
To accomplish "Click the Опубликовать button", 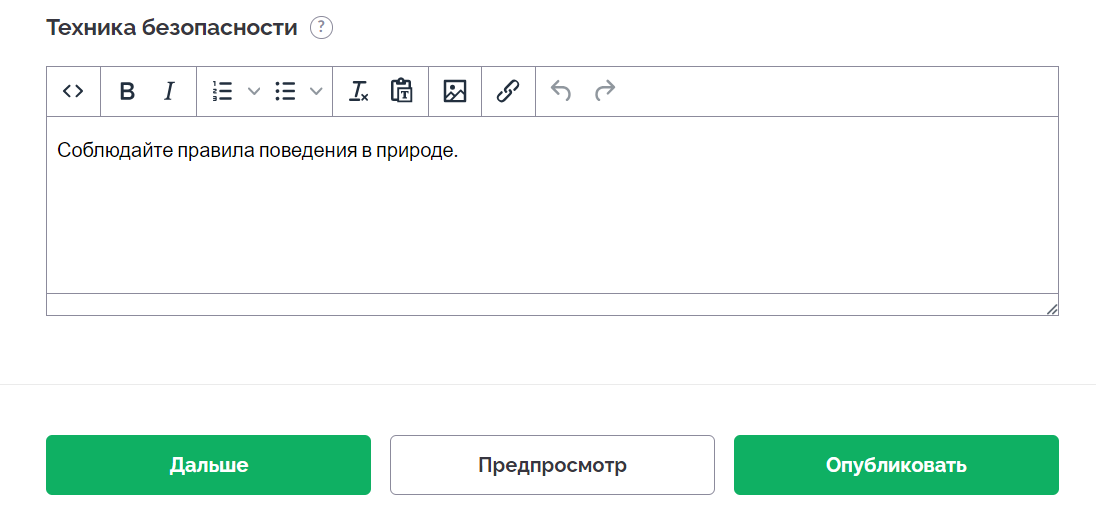I will point(896,465).
